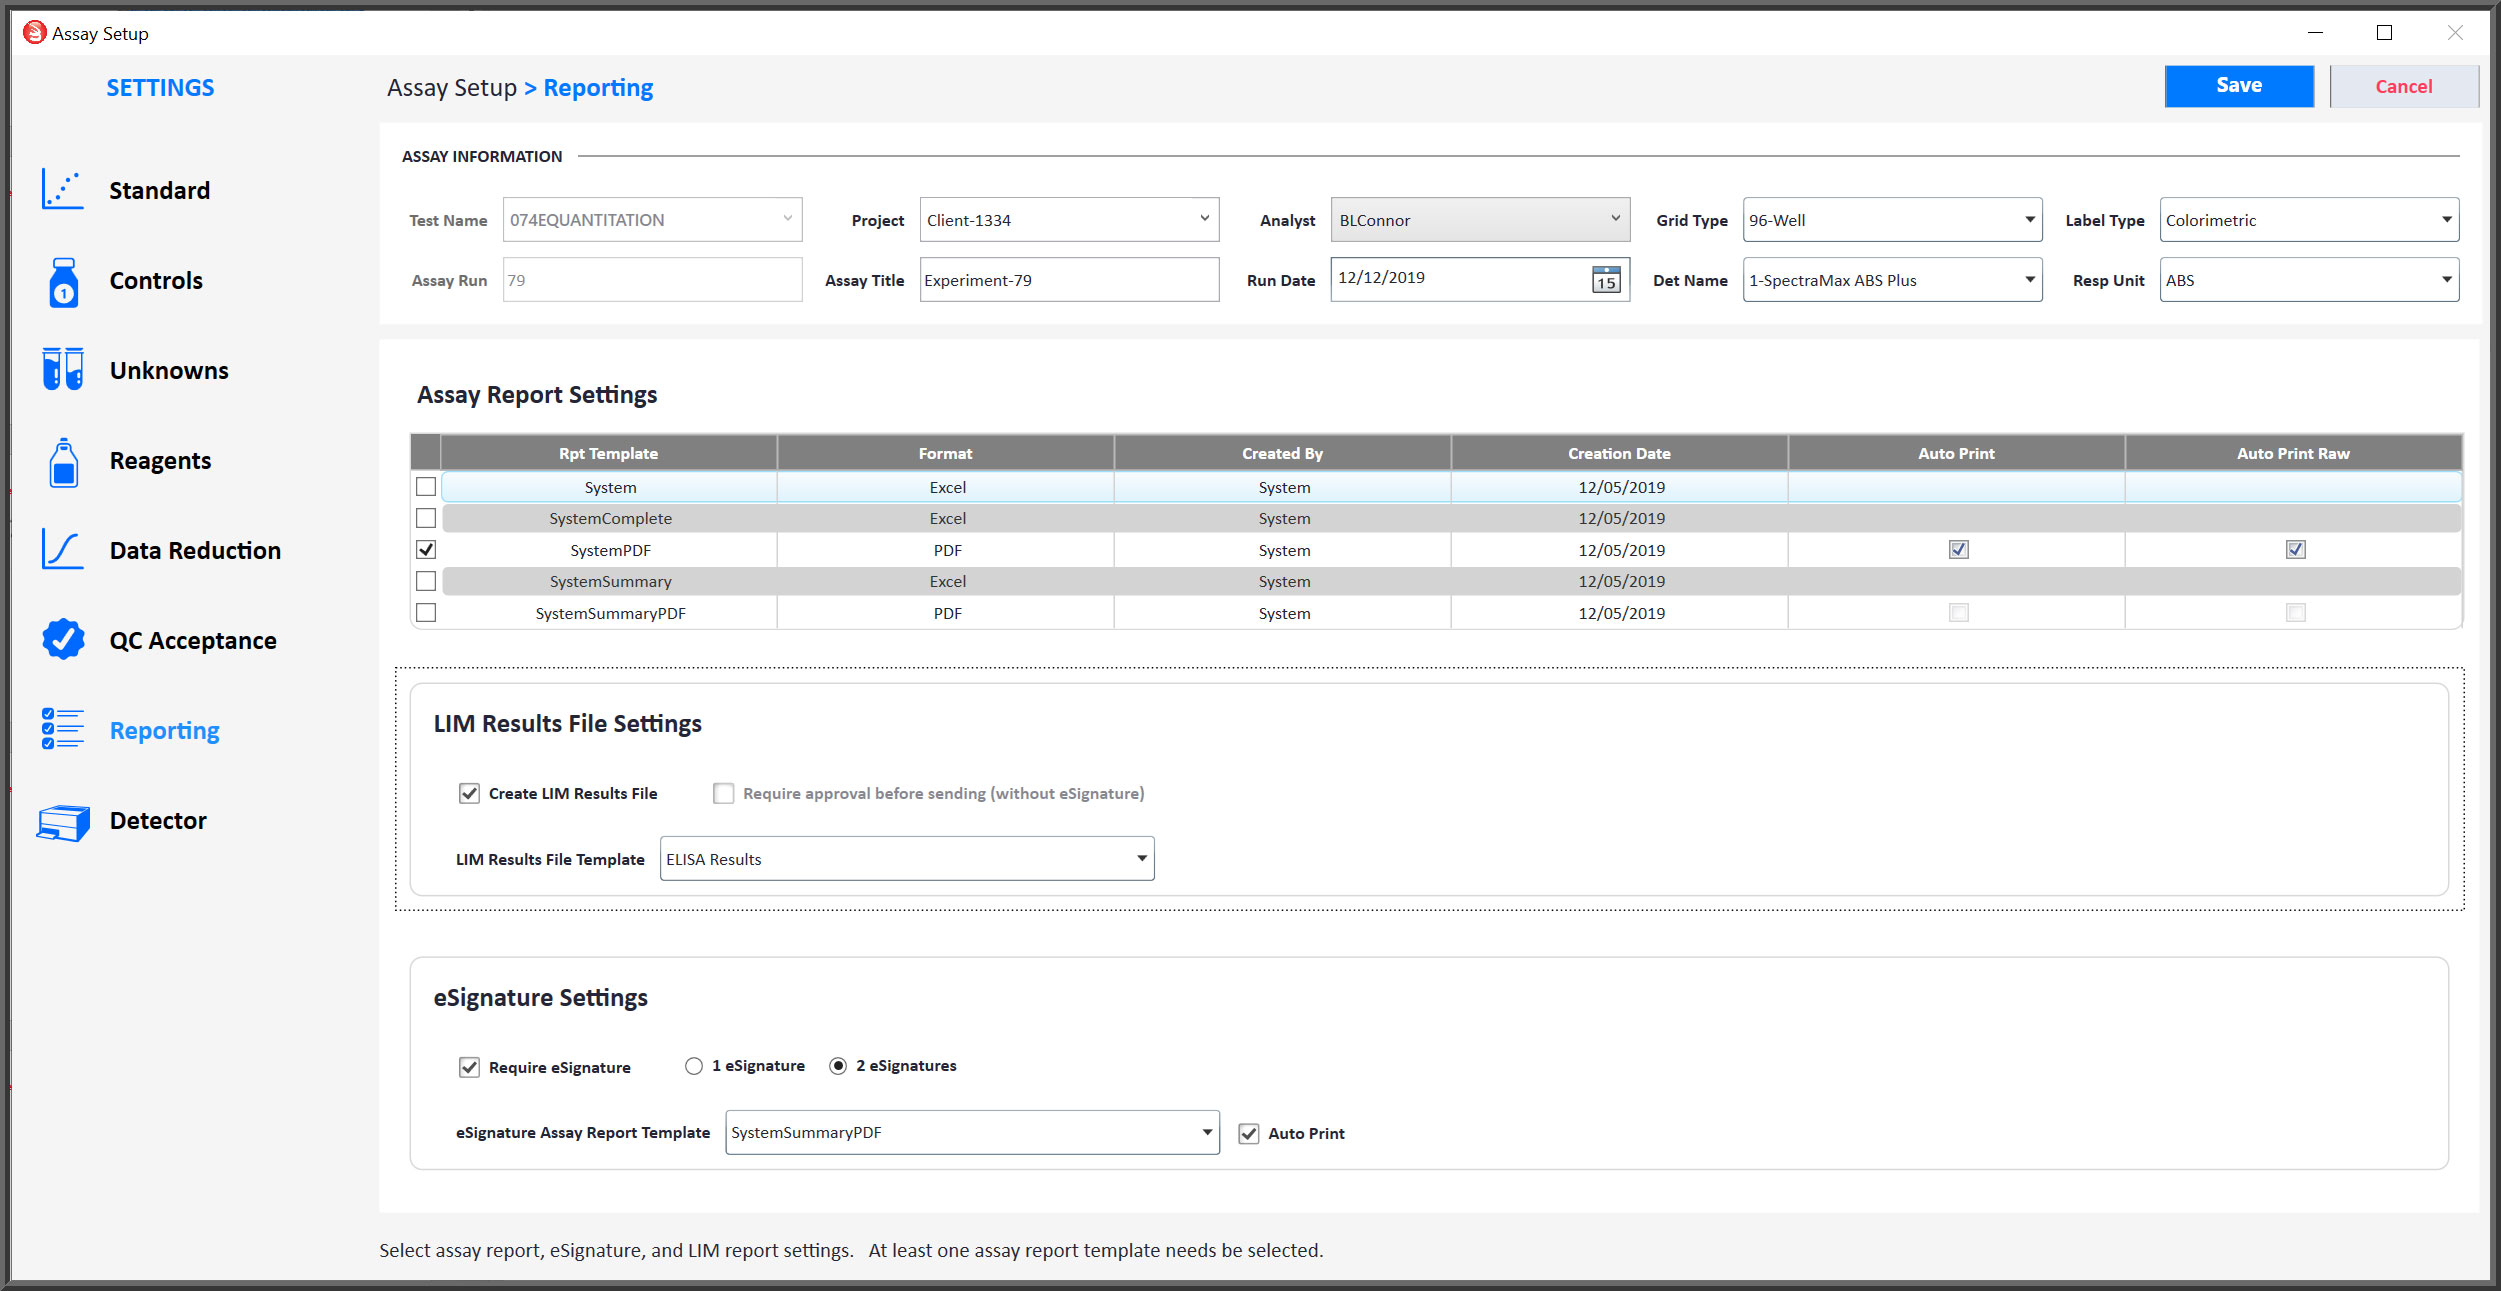Check the System report template row
This screenshot has height=1291, width=2501.
426,487
